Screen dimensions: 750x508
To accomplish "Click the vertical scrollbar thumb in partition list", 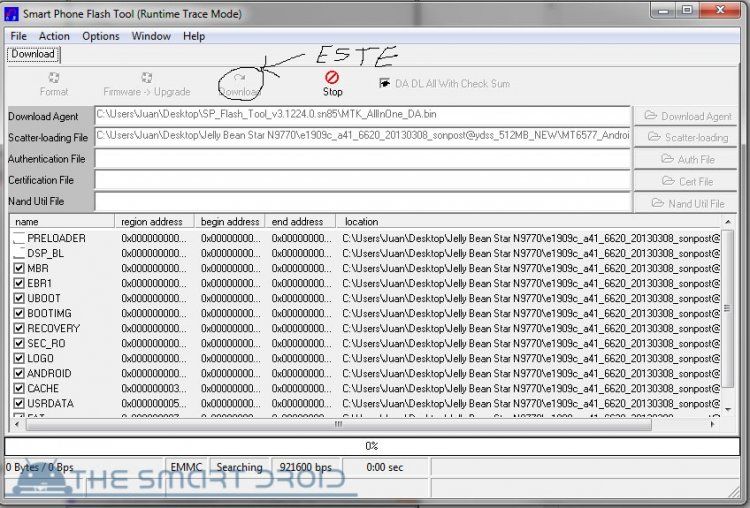I will point(728,308).
